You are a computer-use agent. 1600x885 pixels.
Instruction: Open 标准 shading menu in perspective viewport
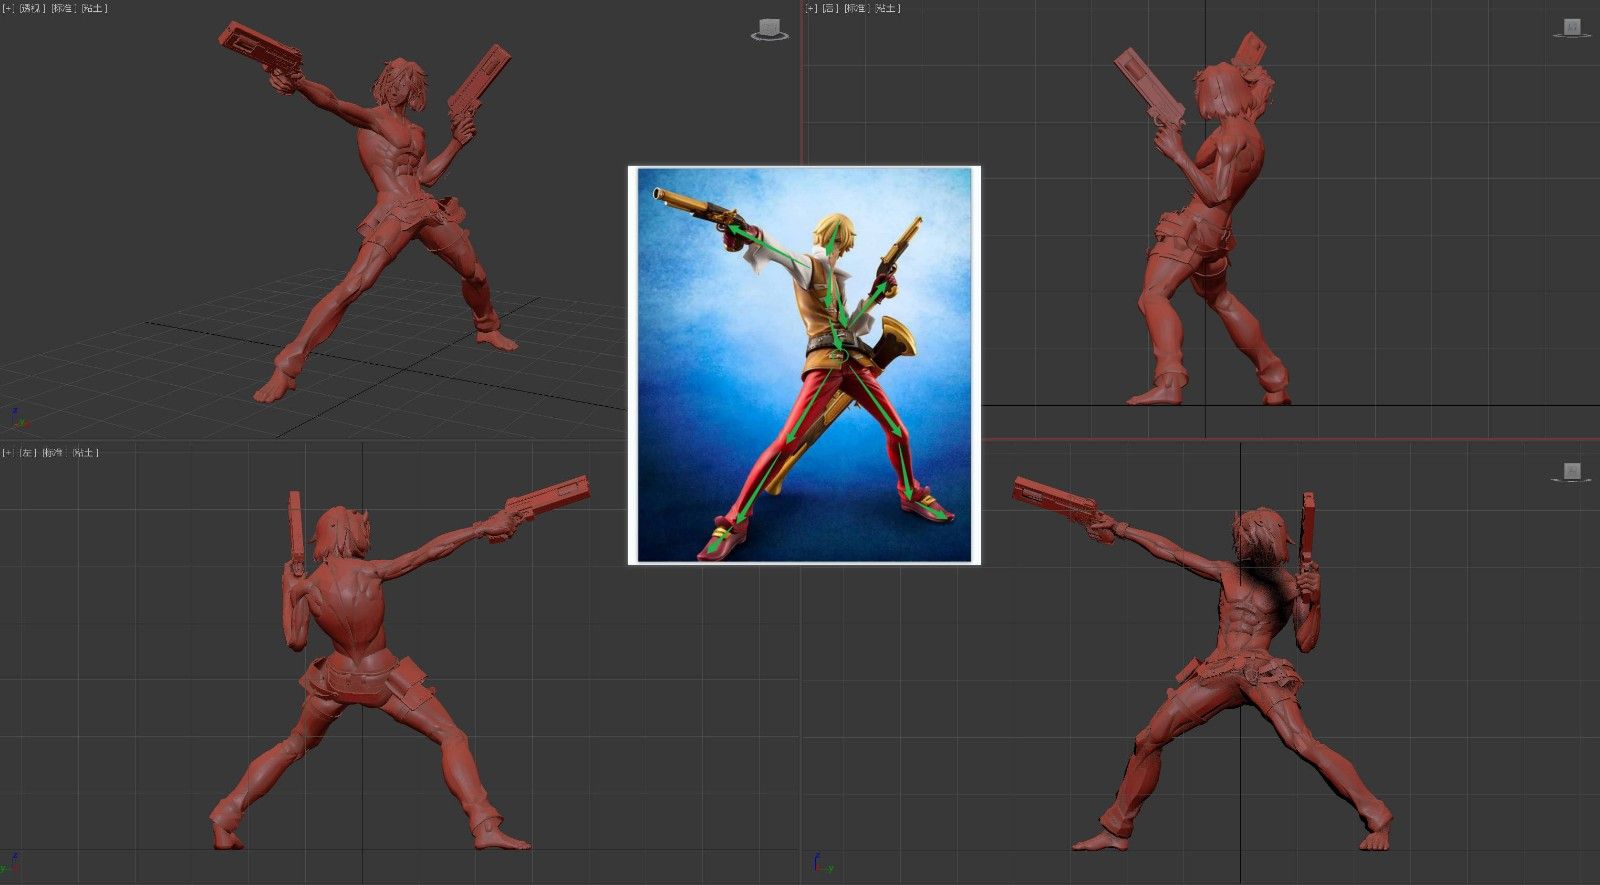coord(62,8)
